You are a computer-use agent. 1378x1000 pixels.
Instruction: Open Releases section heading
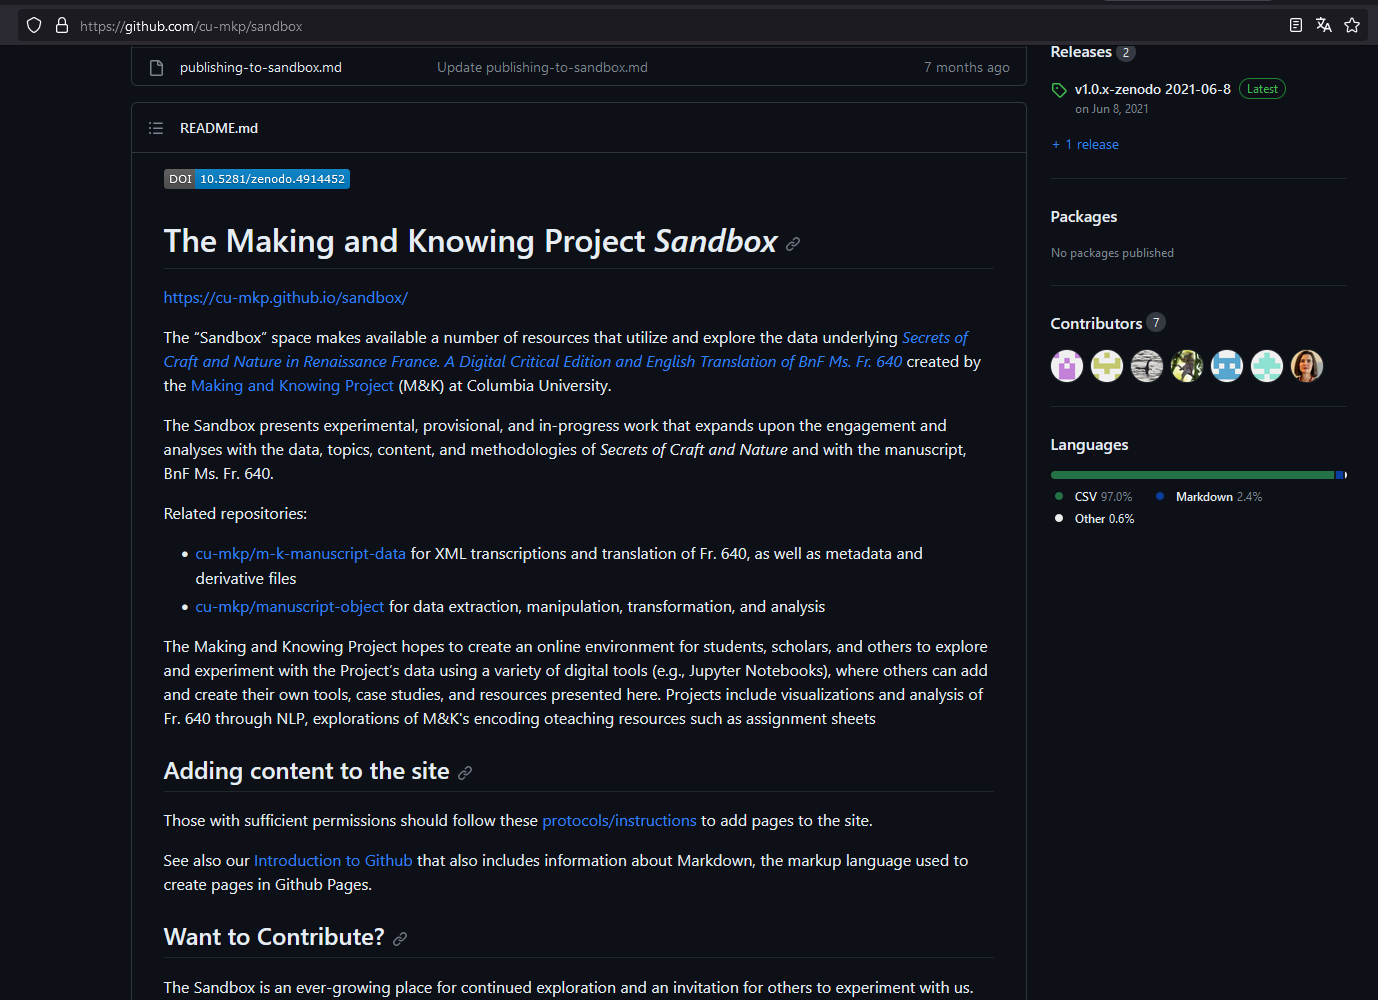[x=1081, y=52]
